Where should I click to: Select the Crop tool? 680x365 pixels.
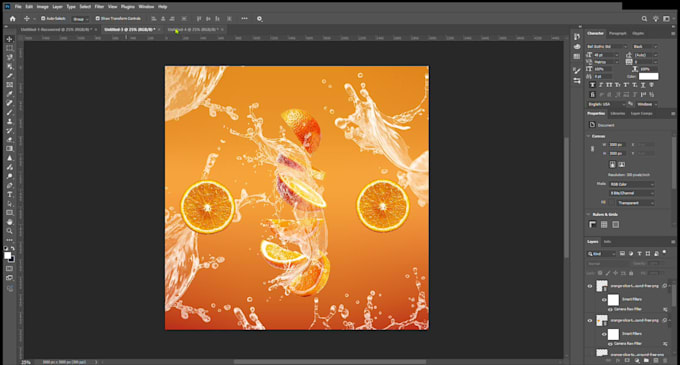(10, 75)
